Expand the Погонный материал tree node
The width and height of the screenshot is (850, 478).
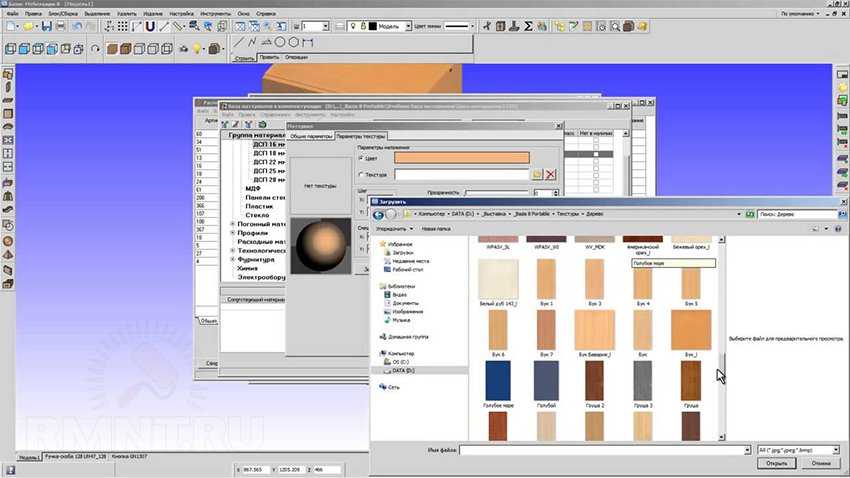(x=233, y=224)
